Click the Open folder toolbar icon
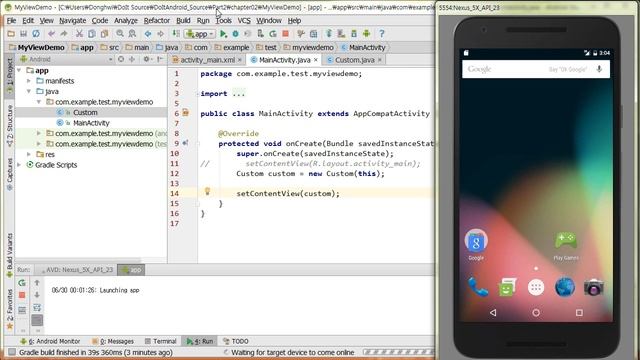 11,34
